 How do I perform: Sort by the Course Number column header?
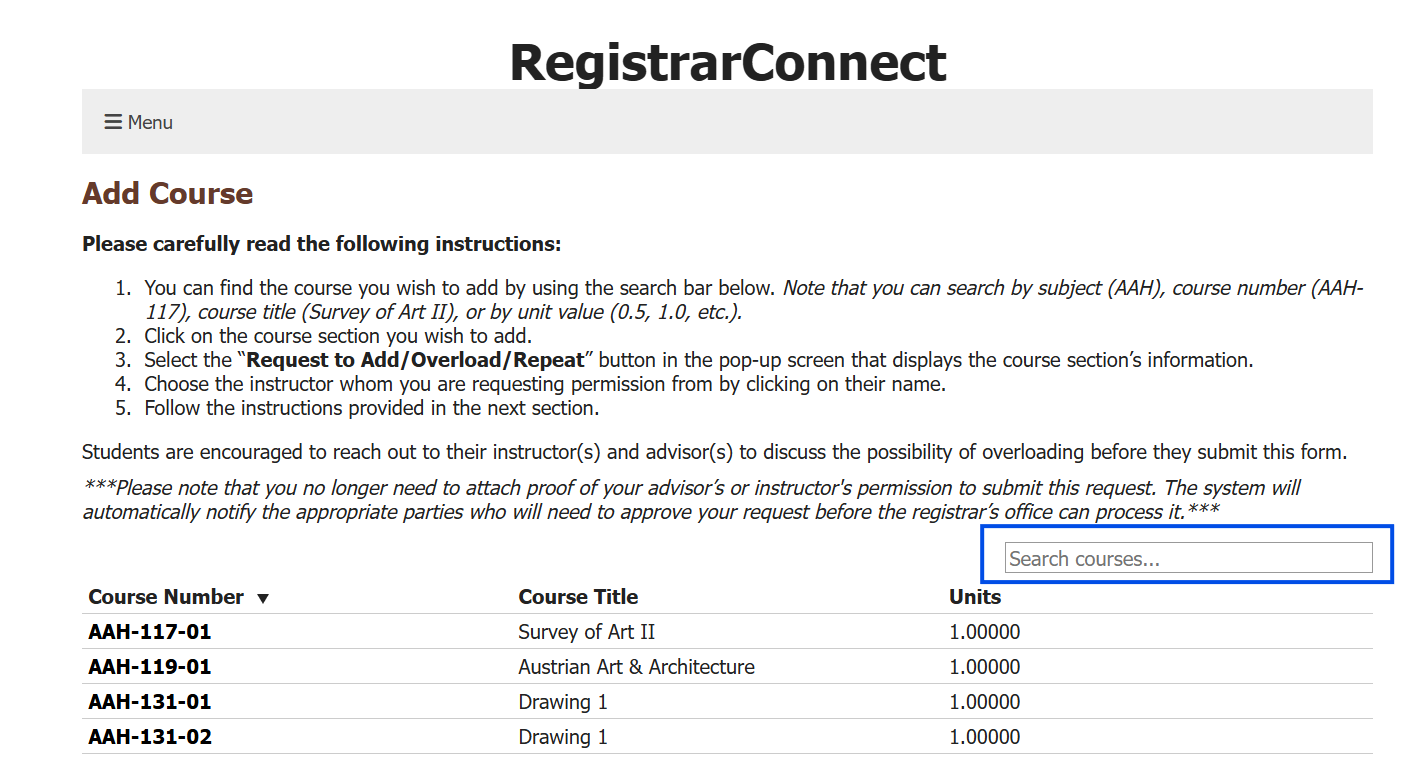tap(166, 597)
